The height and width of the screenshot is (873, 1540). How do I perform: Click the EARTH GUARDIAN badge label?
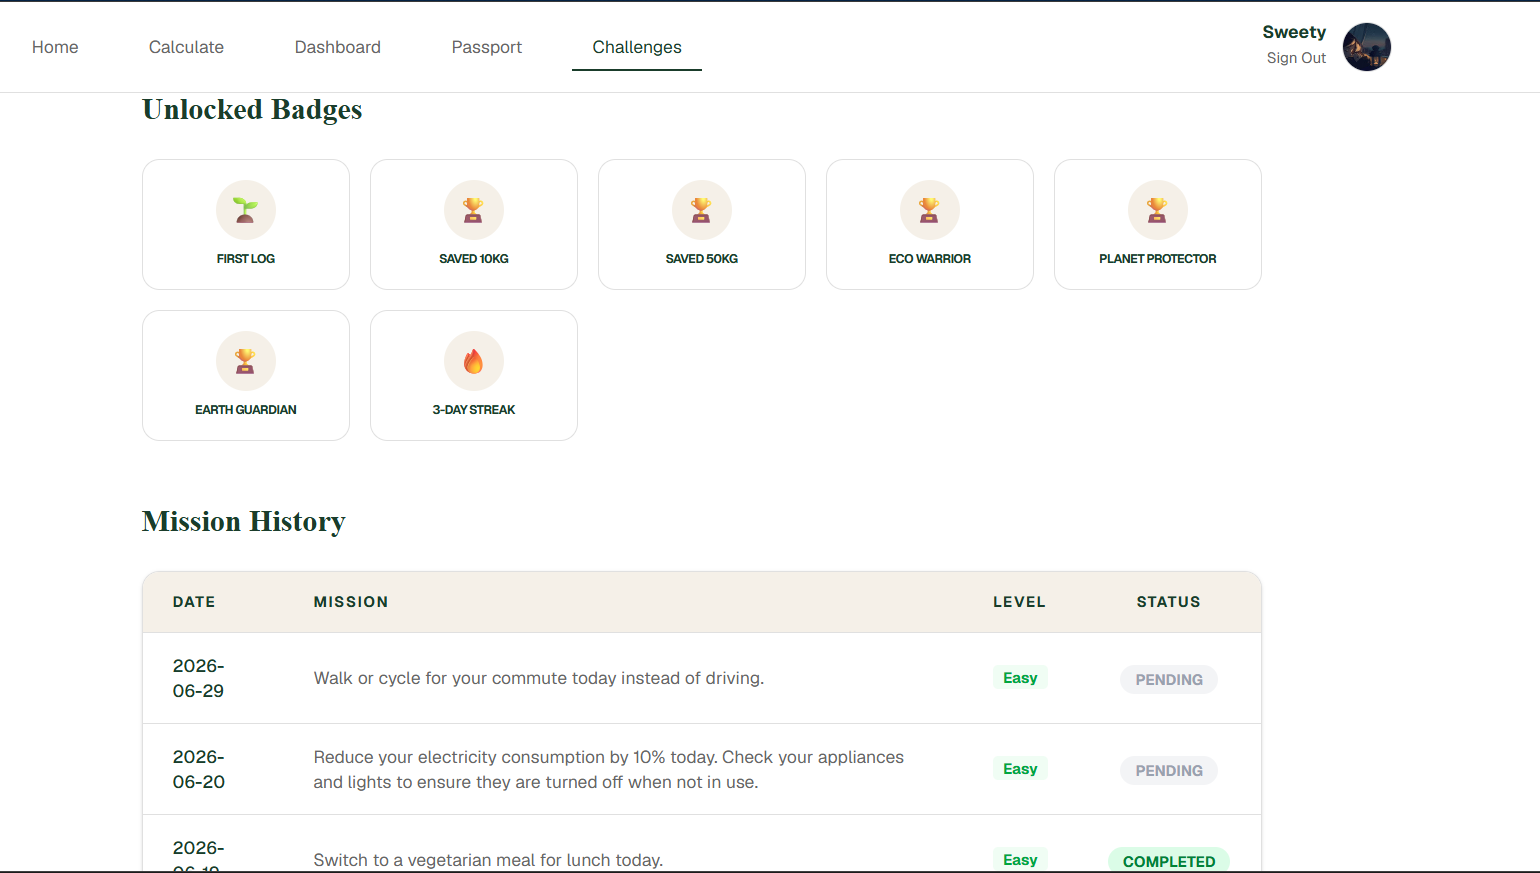click(x=246, y=410)
